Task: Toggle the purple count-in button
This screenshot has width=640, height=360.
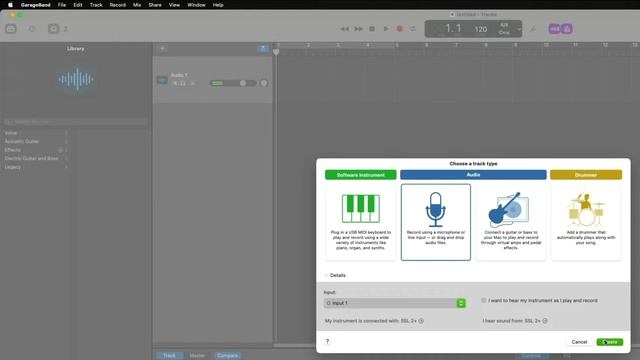Action: pyautogui.click(x=554, y=29)
